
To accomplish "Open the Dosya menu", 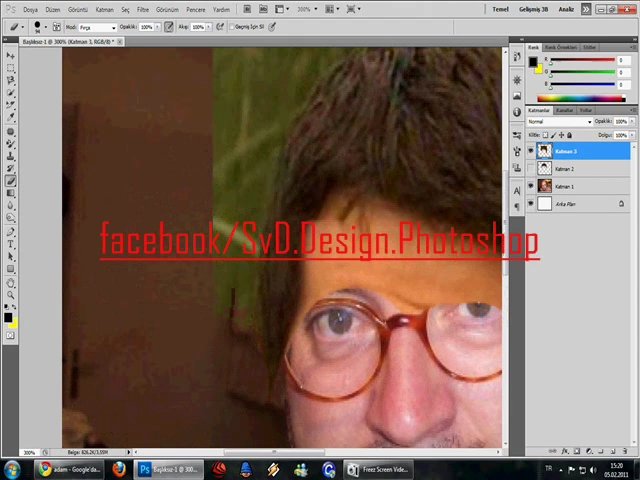I will coord(30,9).
